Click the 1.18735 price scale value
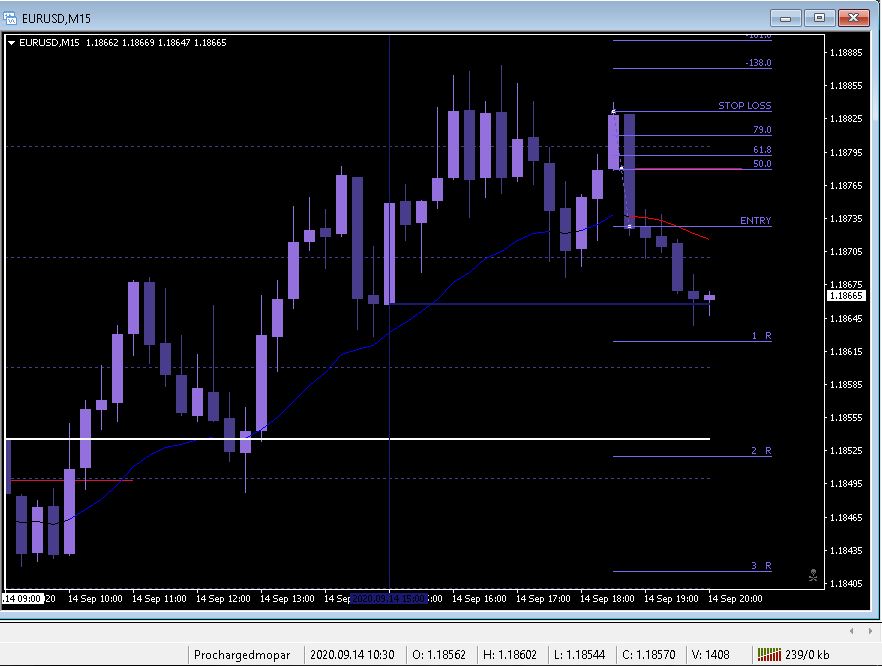The height and width of the screenshot is (666, 882). (846, 218)
